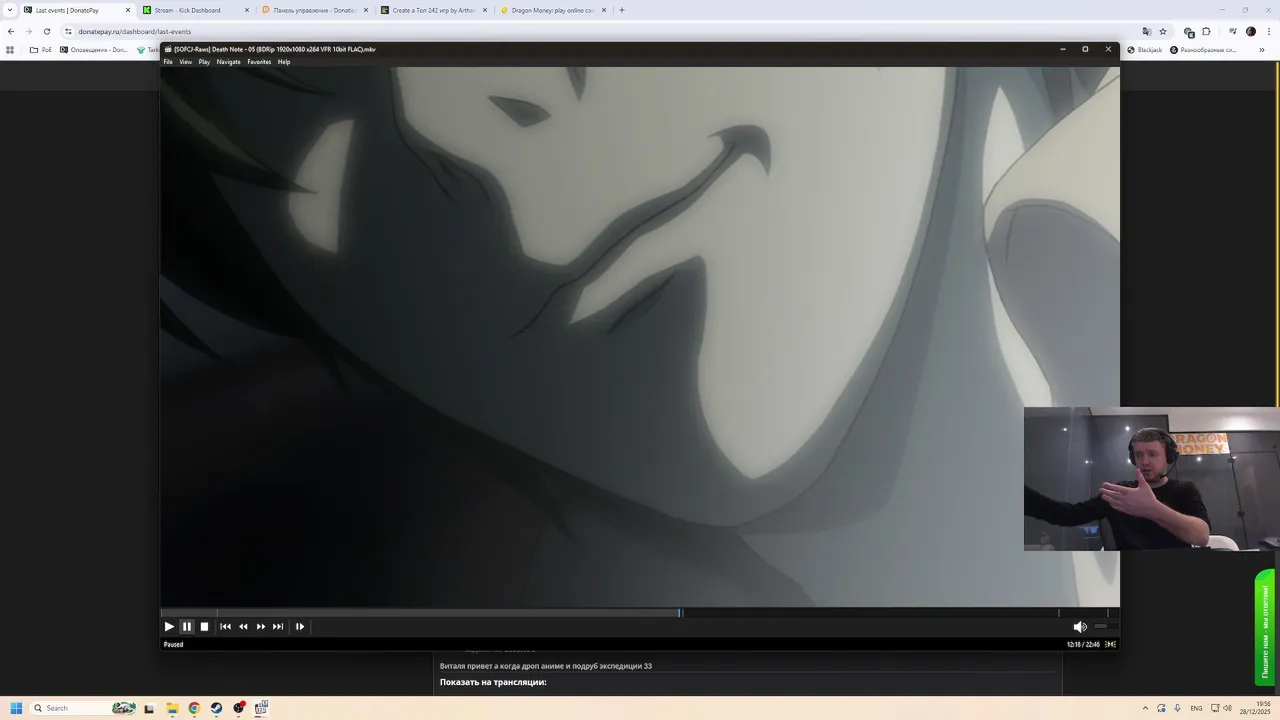This screenshot has height=720, width=1280.
Task: Step one frame forward in the player
Action: (x=300, y=626)
